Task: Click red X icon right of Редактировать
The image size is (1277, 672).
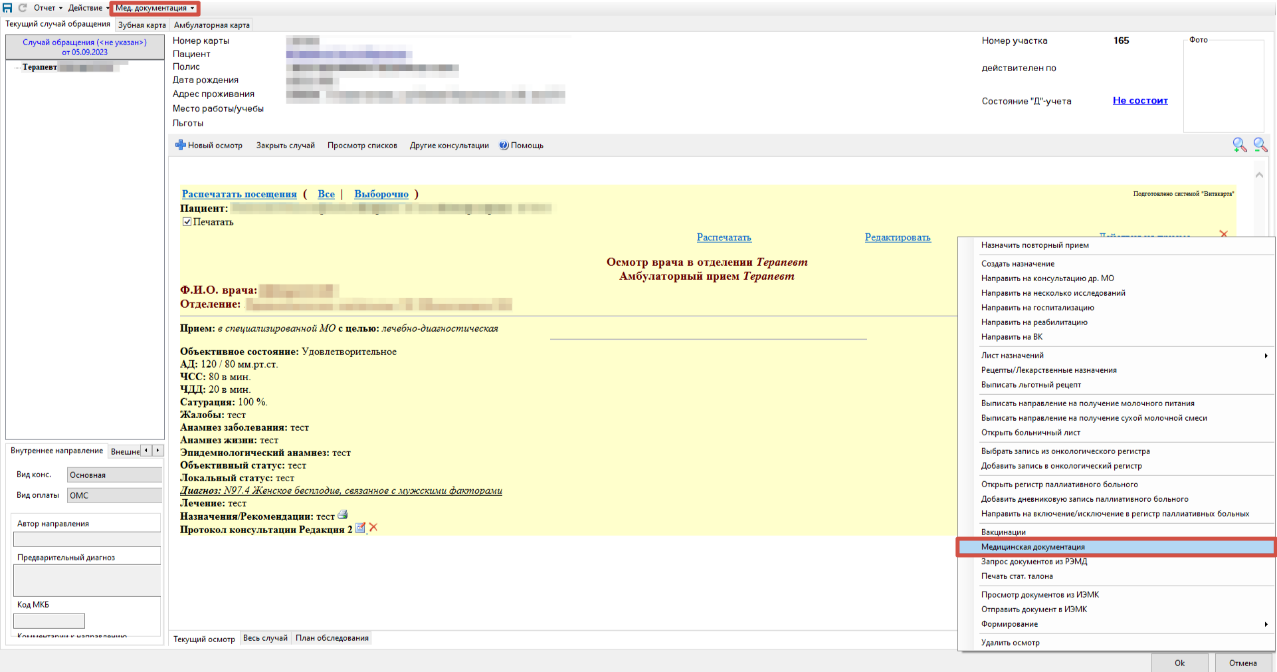Action: (x=1223, y=234)
